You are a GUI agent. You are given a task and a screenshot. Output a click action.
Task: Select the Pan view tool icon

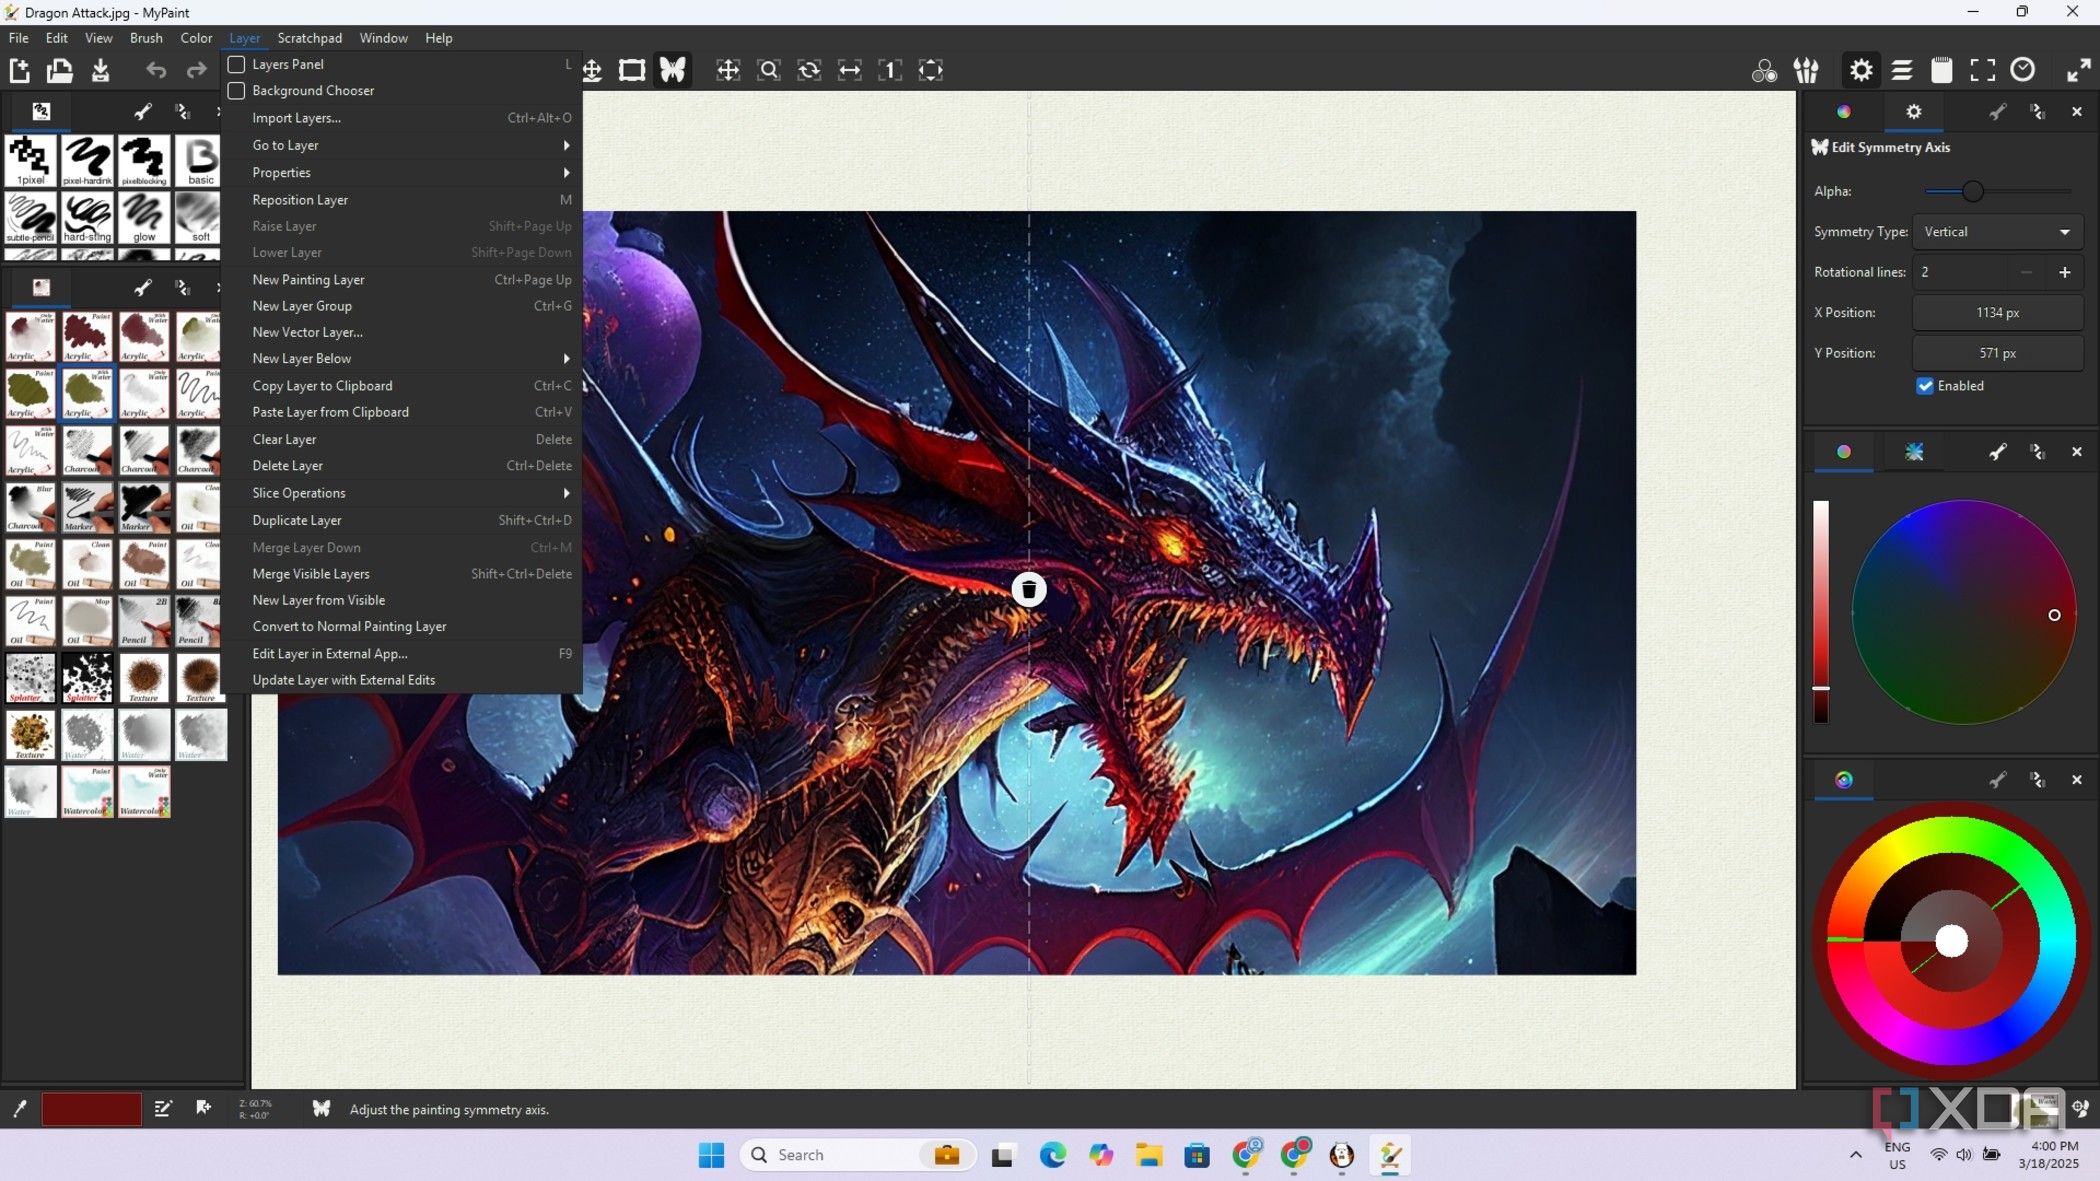(x=728, y=70)
